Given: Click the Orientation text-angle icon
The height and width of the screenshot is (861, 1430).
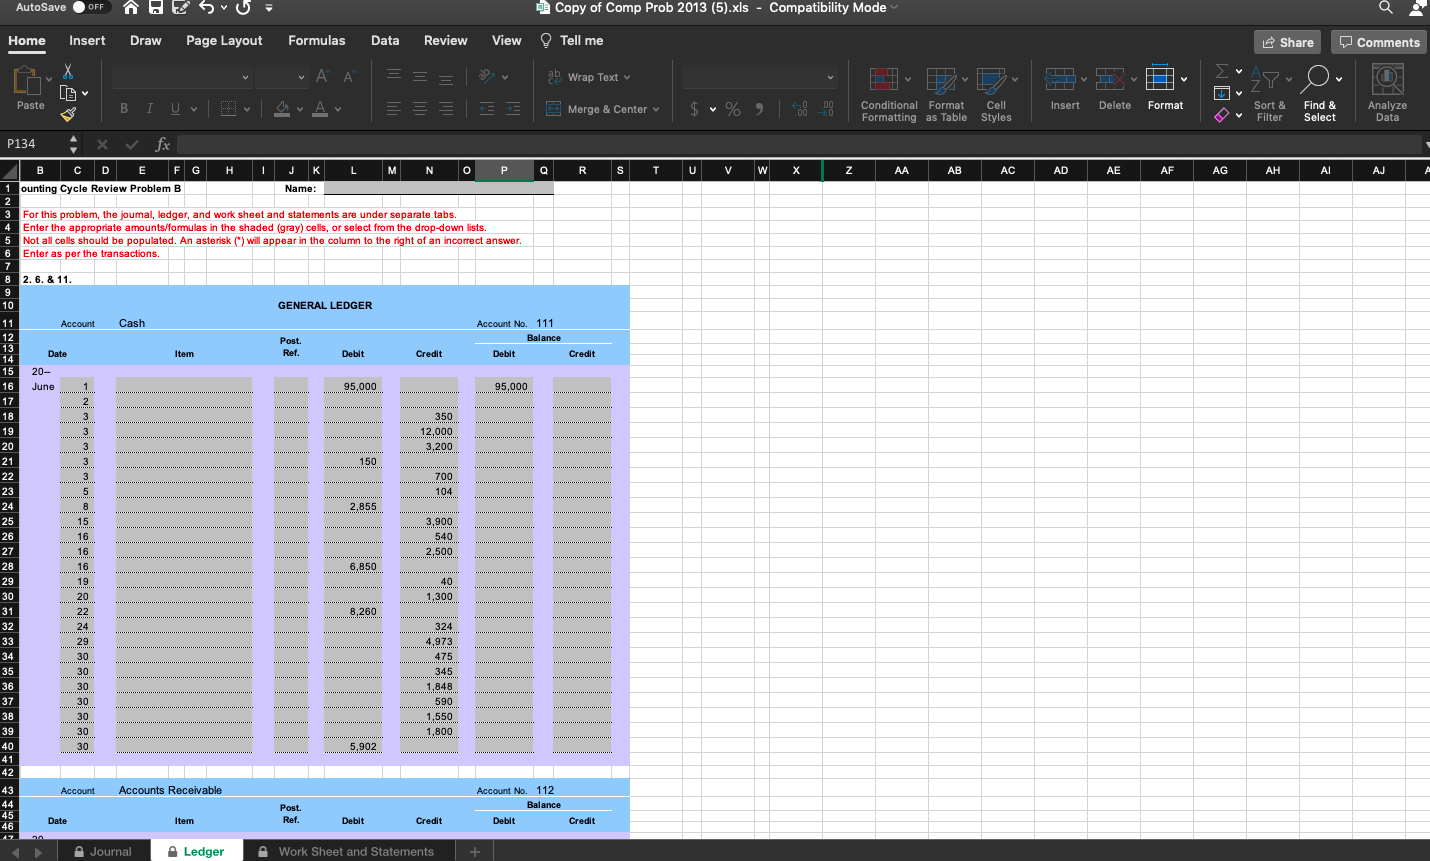Looking at the screenshot, I should pyautogui.click(x=488, y=77).
